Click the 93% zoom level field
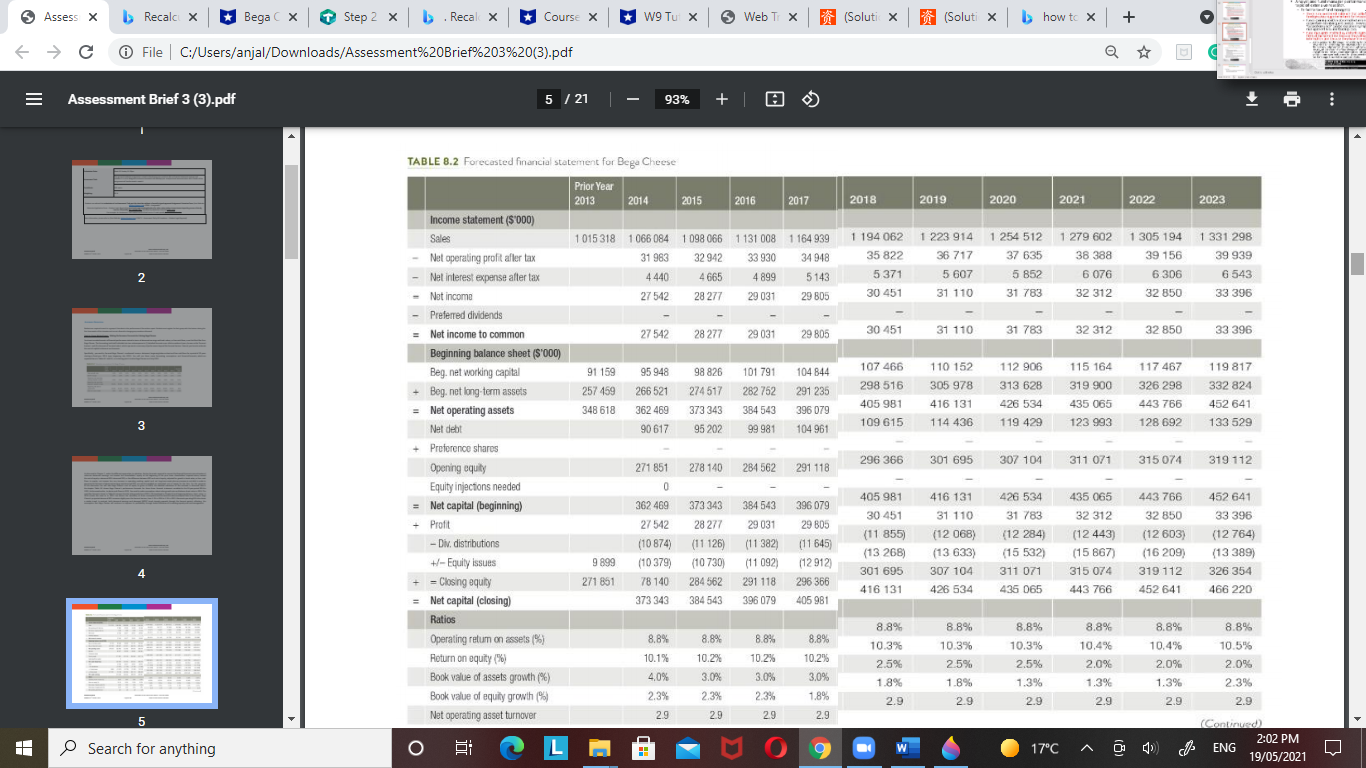Screen dimensions: 1366x768 [677, 99]
